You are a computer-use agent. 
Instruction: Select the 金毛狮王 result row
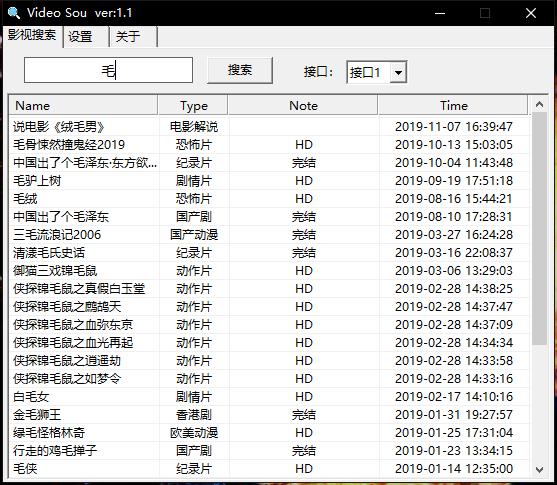(269, 415)
